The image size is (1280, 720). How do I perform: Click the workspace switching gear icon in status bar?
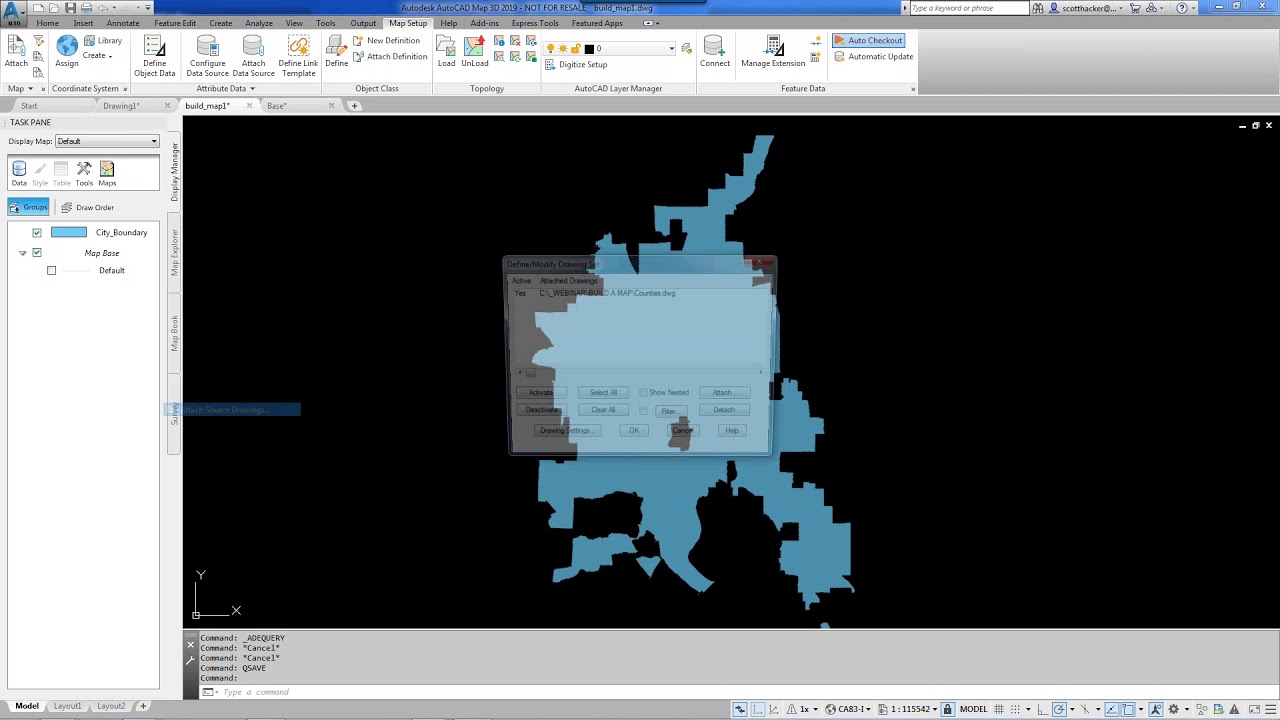(1174, 709)
